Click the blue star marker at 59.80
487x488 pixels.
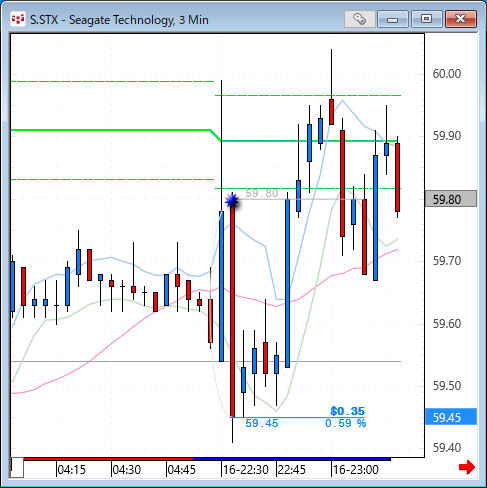tap(232, 200)
